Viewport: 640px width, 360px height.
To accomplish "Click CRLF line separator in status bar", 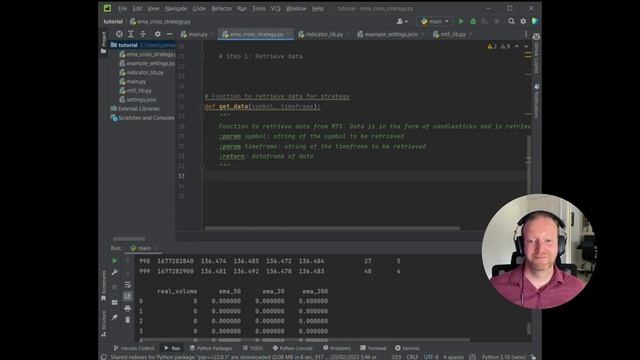I will pos(412,357).
